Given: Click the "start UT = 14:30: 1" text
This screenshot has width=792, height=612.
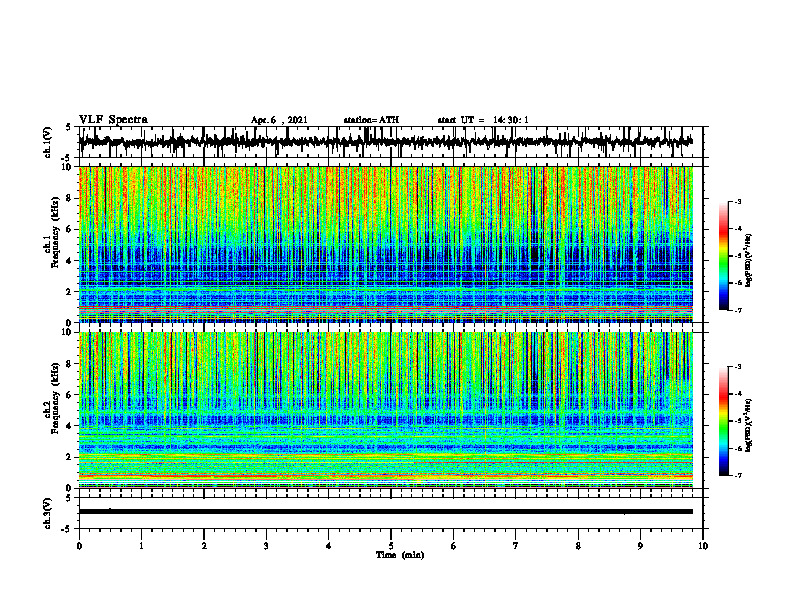Looking at the screenshot, I should click(x=483, y=120).
